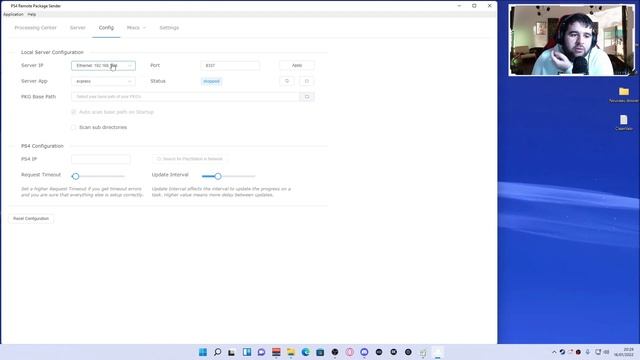
Task: Open the Settings tab
Action: [x=169, y=28]
